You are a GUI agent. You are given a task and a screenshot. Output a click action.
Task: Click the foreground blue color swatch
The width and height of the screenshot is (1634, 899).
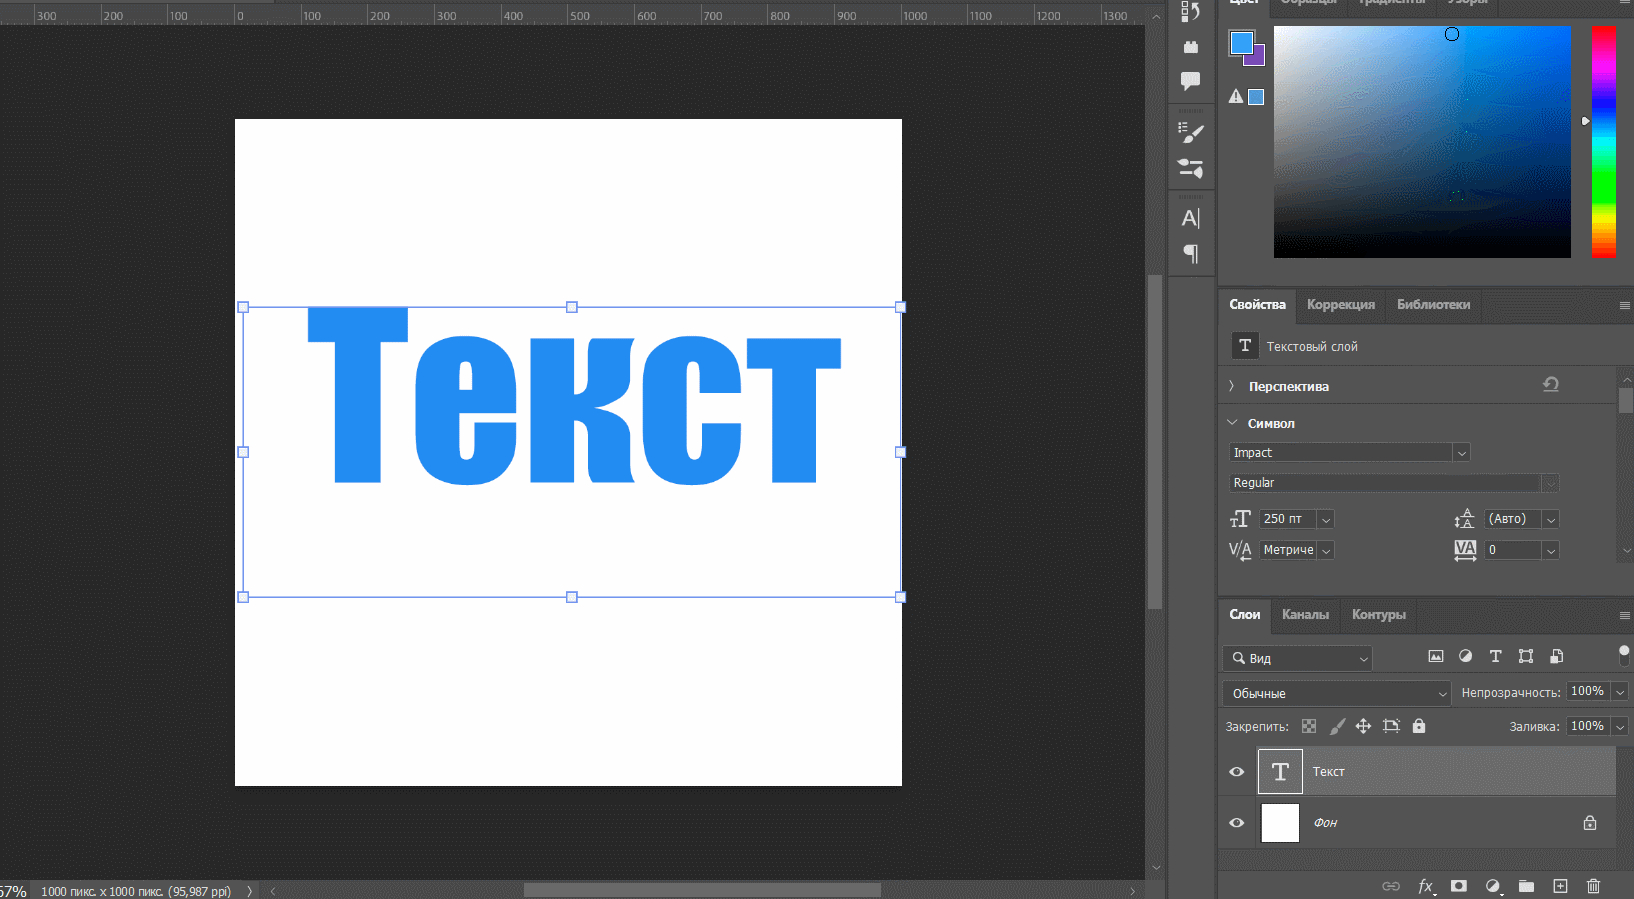point(1241,43)
